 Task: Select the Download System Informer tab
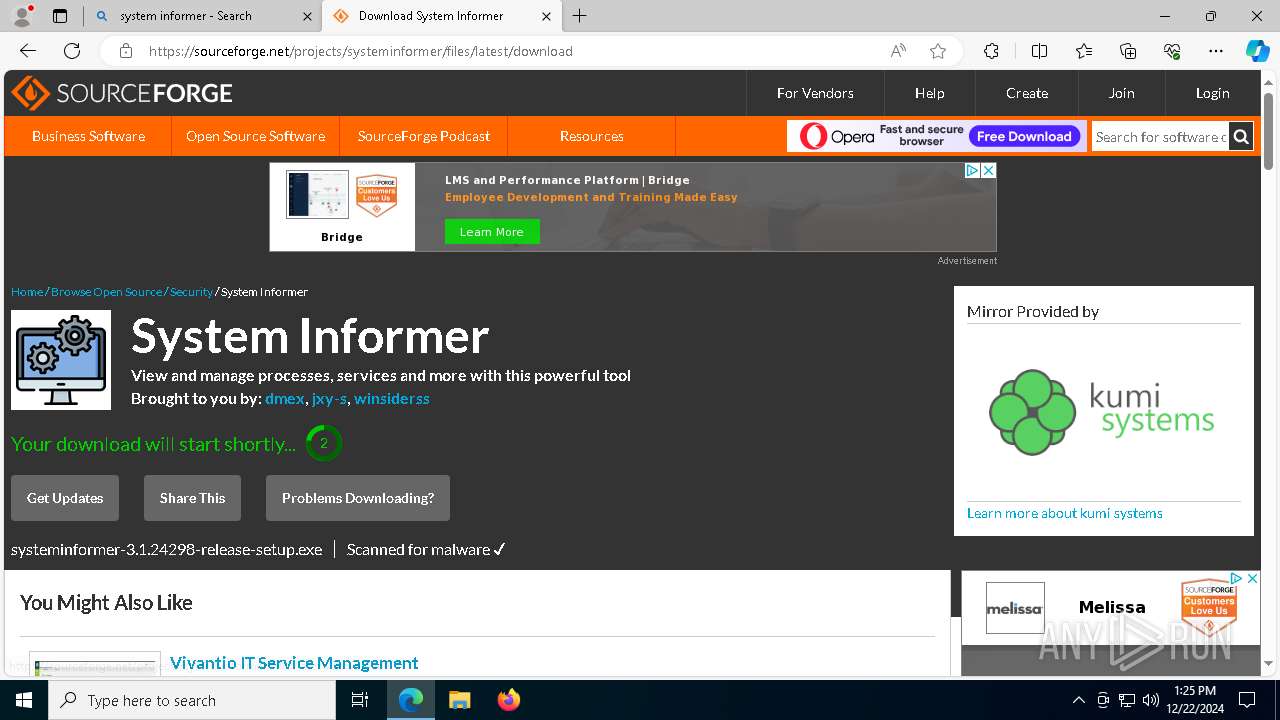pyautogui.click(x=440, y=16)
